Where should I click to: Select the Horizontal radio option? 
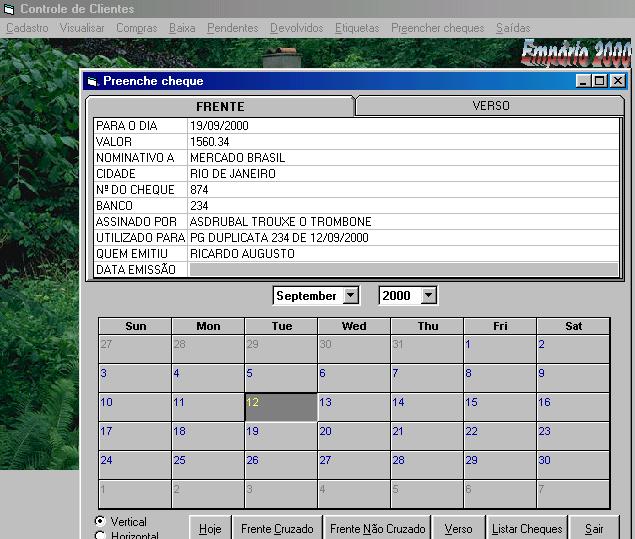coord(100,536)
